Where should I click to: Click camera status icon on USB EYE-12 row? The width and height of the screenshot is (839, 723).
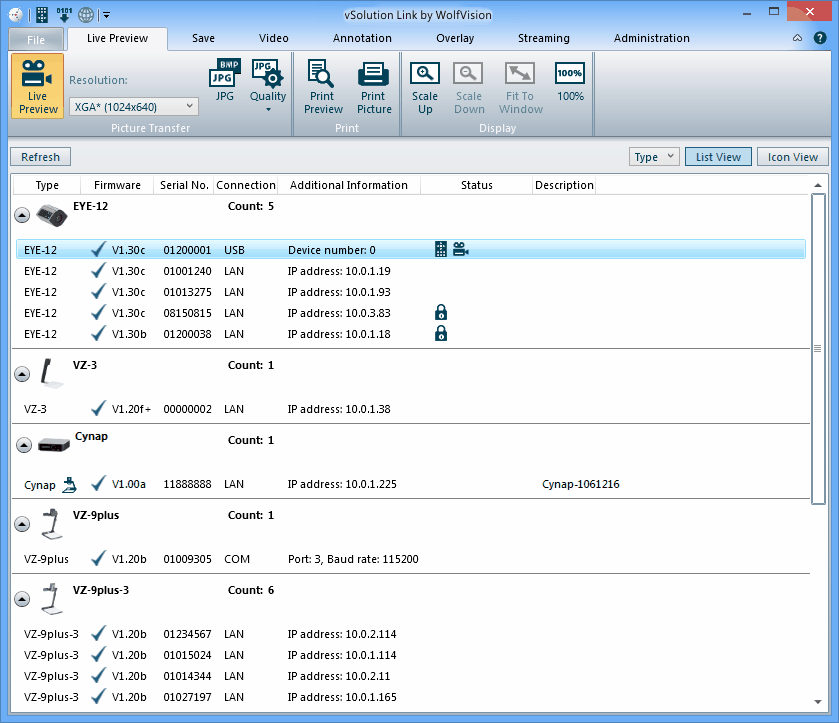click(x=460, y=249)
